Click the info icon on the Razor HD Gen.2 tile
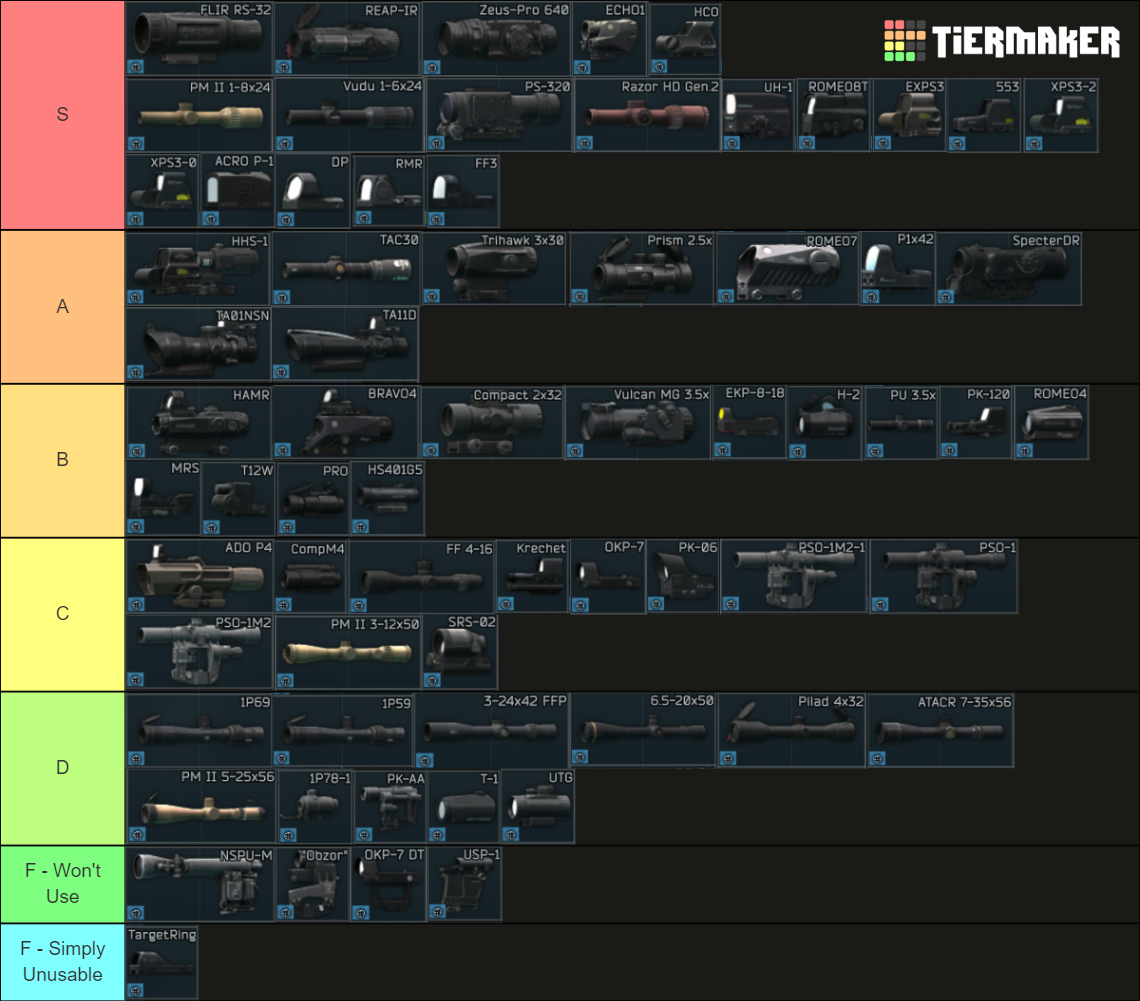Image resolution: width=1140 pixels, height=1001 pixels. (587, 142)
